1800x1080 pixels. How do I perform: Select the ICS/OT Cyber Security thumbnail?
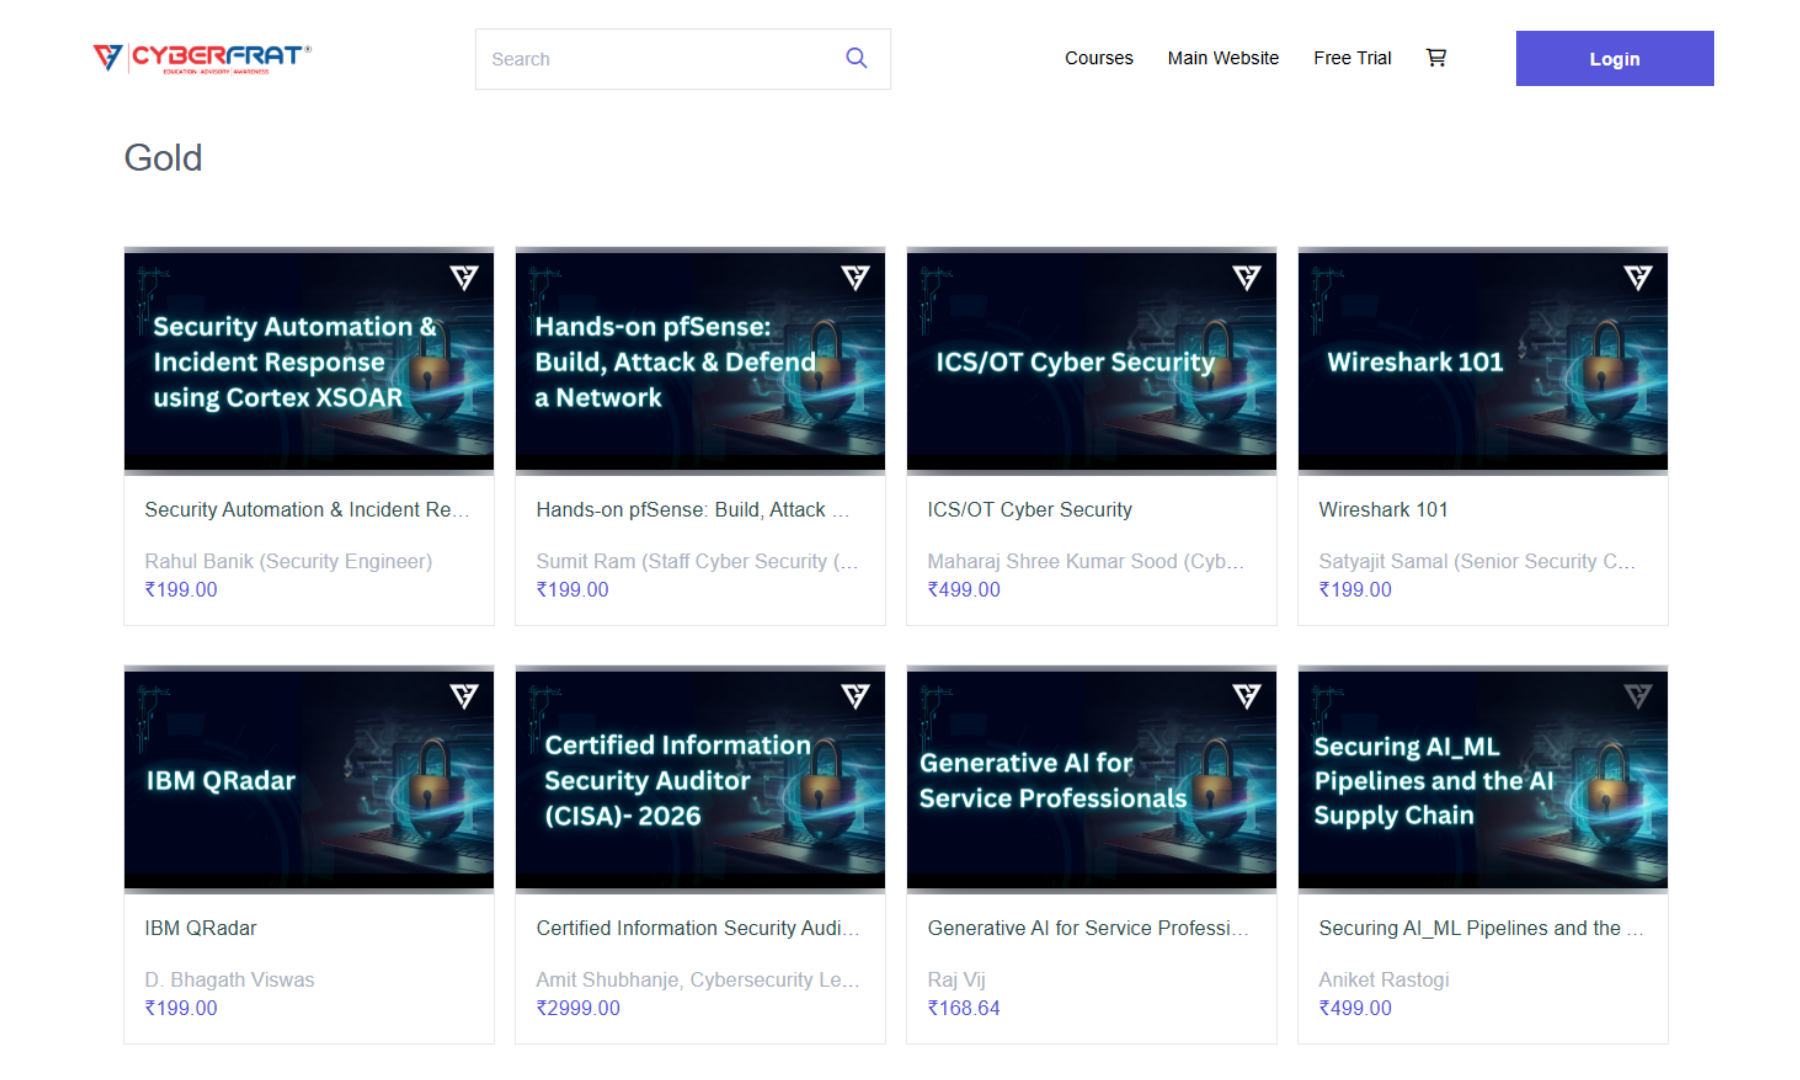[x=1091, y=361]
